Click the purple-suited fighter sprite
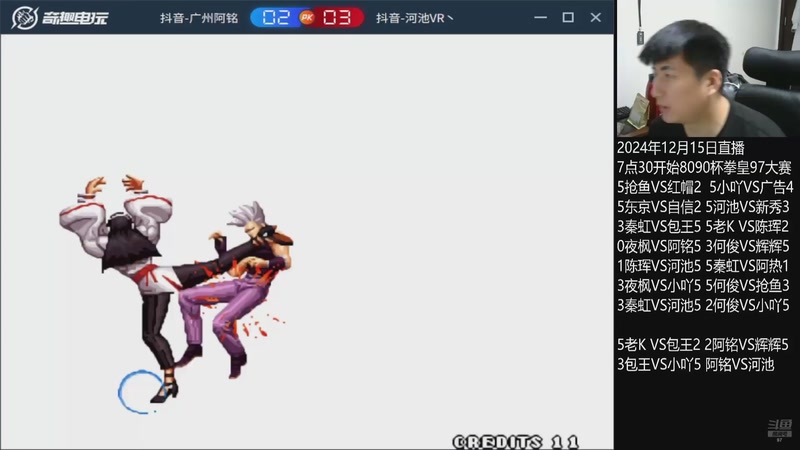The image size is (800, 450). 237,288
